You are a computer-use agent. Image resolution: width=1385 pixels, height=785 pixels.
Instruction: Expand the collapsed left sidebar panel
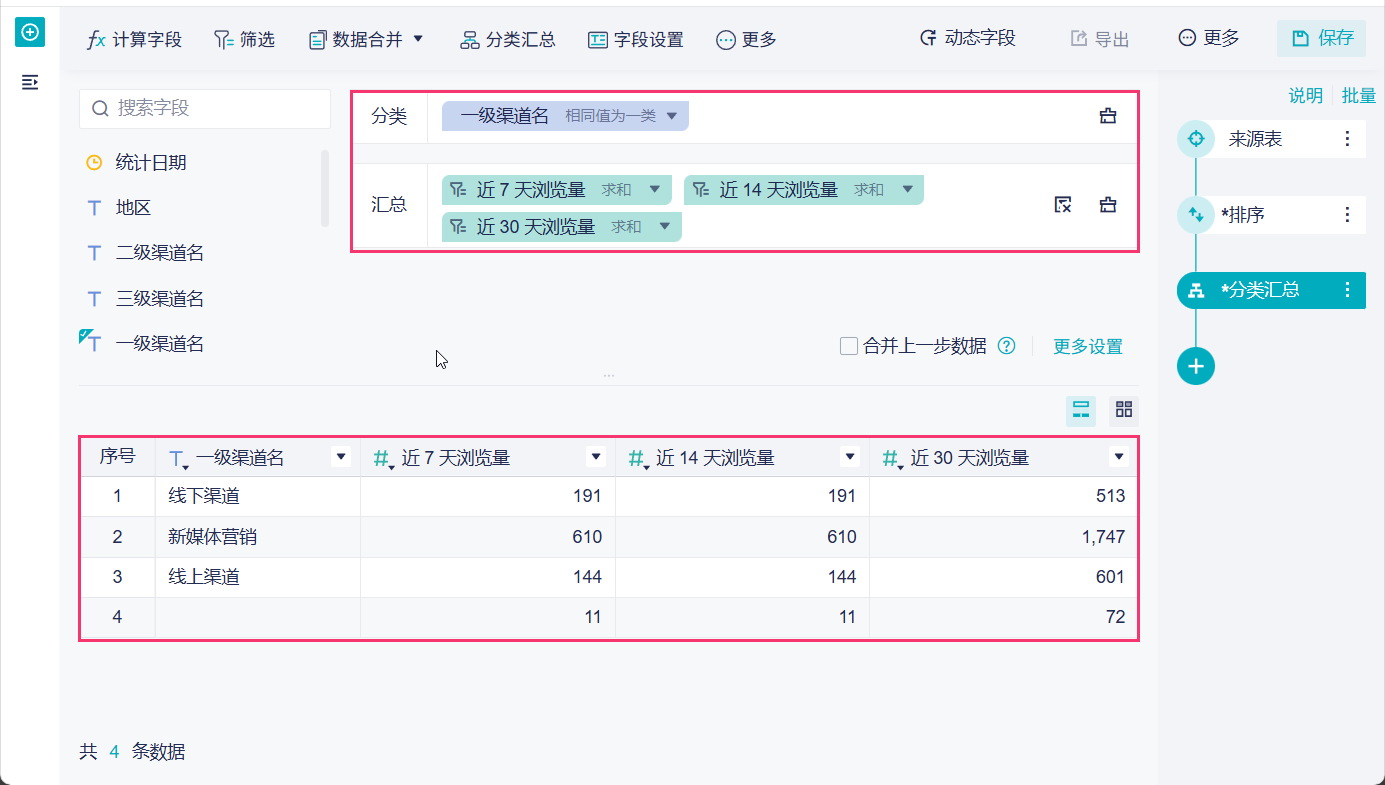tap(30, 82)
